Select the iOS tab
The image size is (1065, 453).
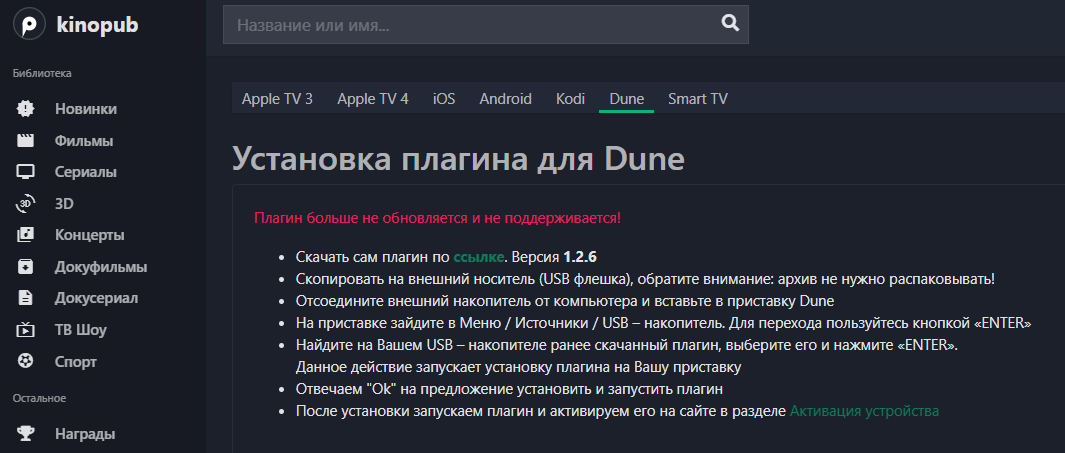point(444,98)
